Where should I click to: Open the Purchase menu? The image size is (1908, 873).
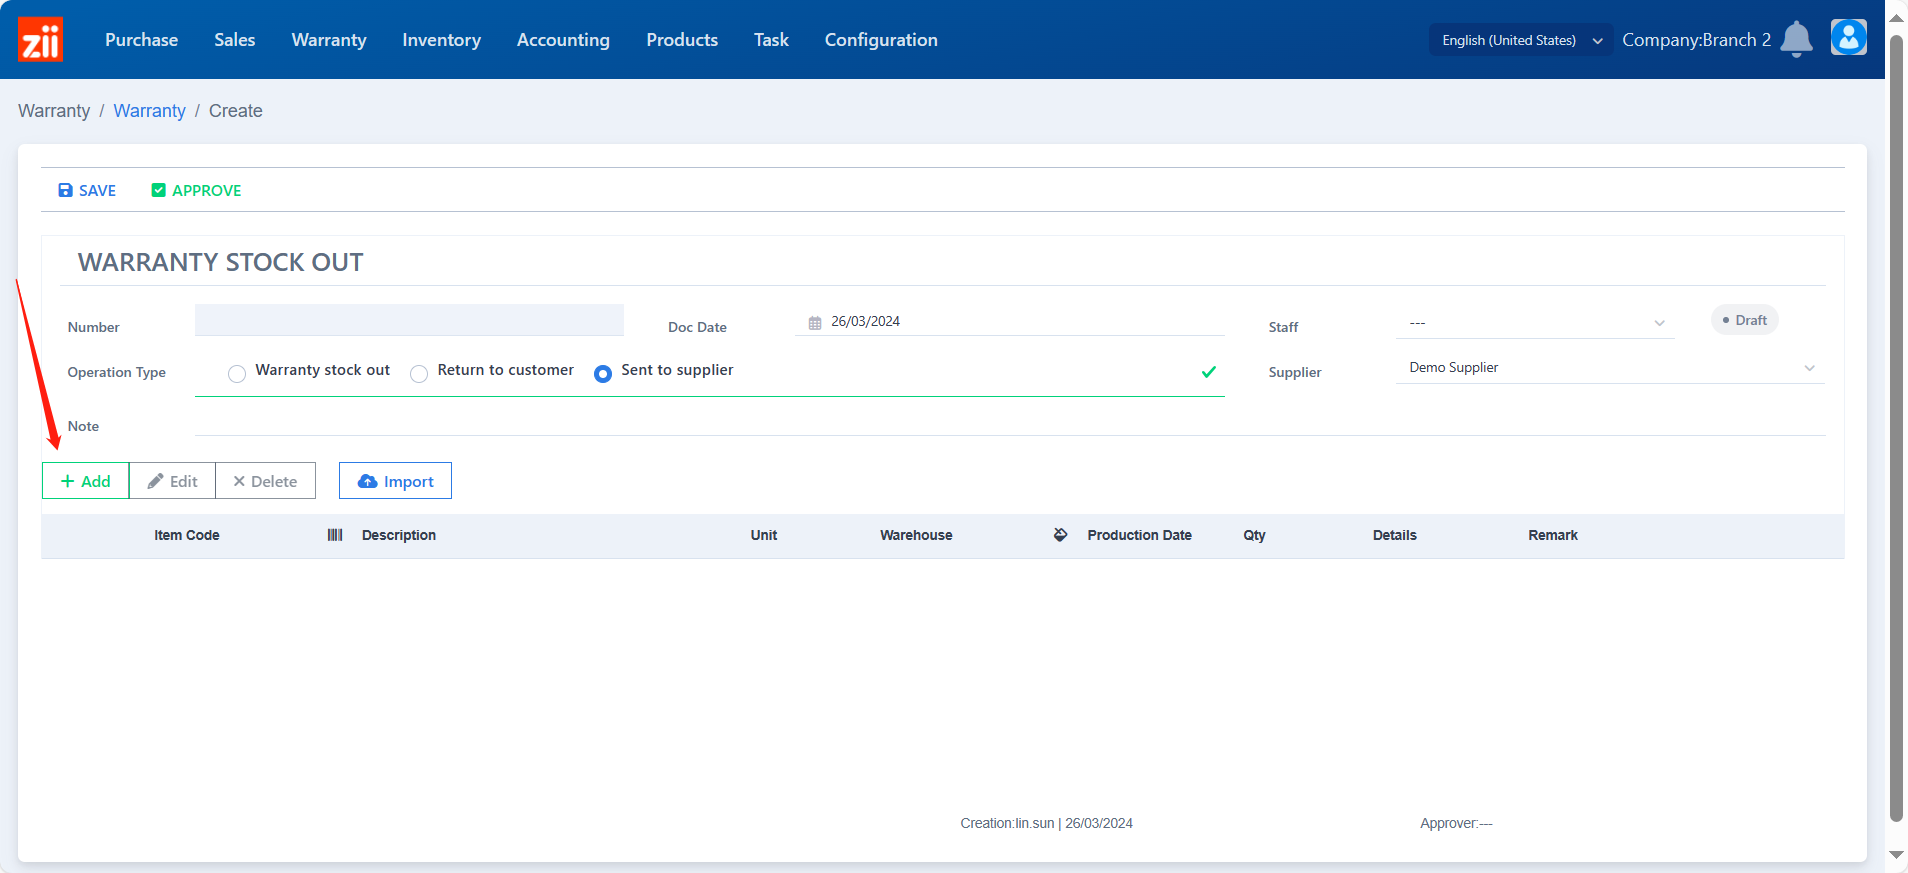[141, 40]
